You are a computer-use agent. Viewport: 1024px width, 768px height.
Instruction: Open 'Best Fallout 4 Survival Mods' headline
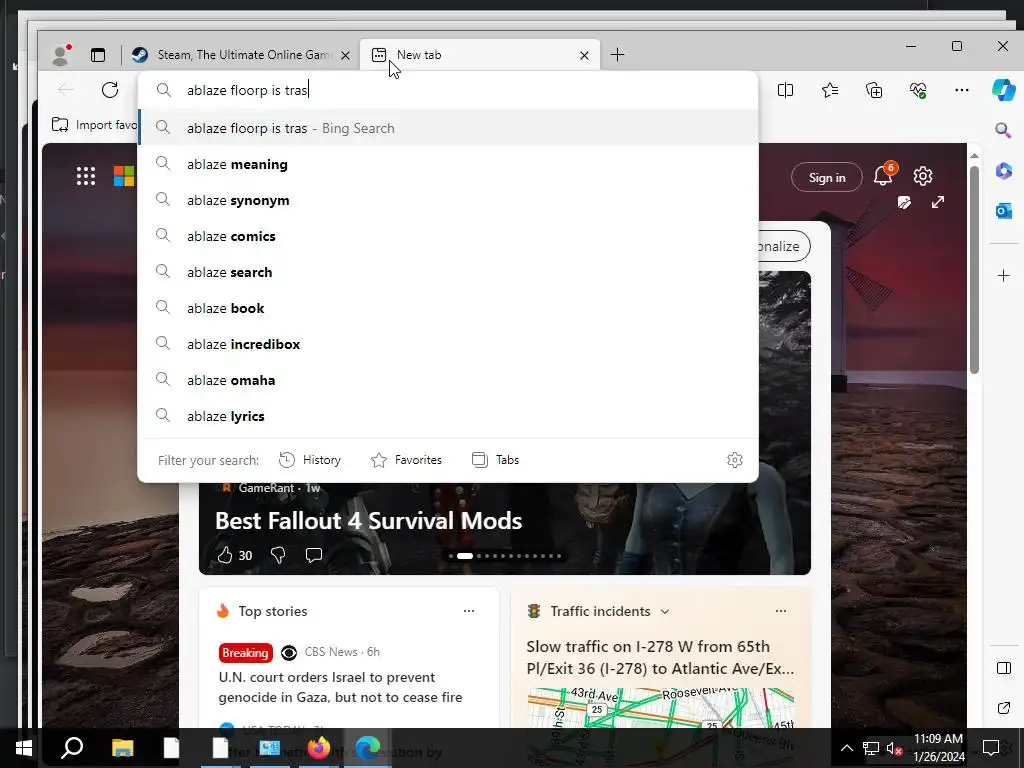coord(368,520)
